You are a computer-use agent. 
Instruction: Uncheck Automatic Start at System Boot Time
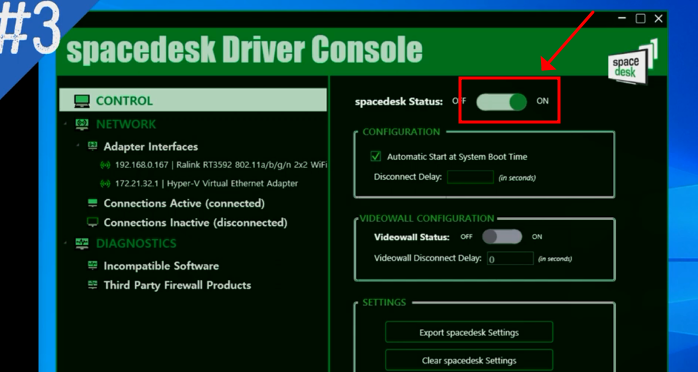pos(376,156)
